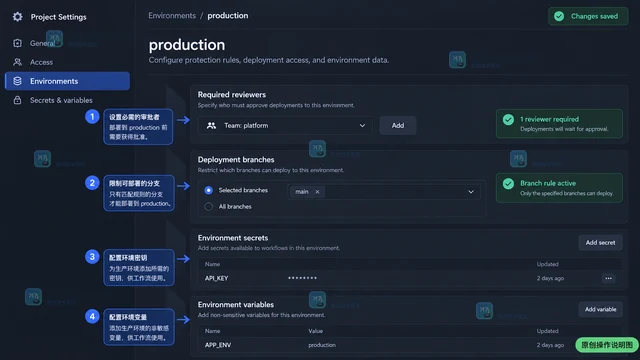
Task: Go to the Environments breadcrumb link
Action: pos(172,16)
